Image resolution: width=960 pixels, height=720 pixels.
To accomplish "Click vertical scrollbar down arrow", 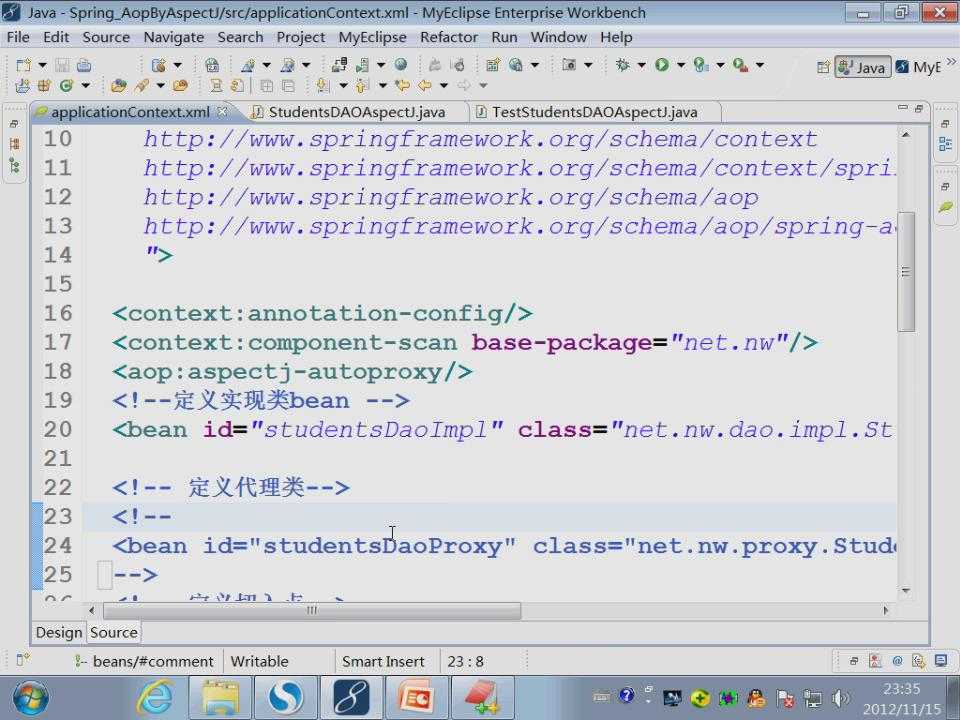I will [x=906, y=590].
